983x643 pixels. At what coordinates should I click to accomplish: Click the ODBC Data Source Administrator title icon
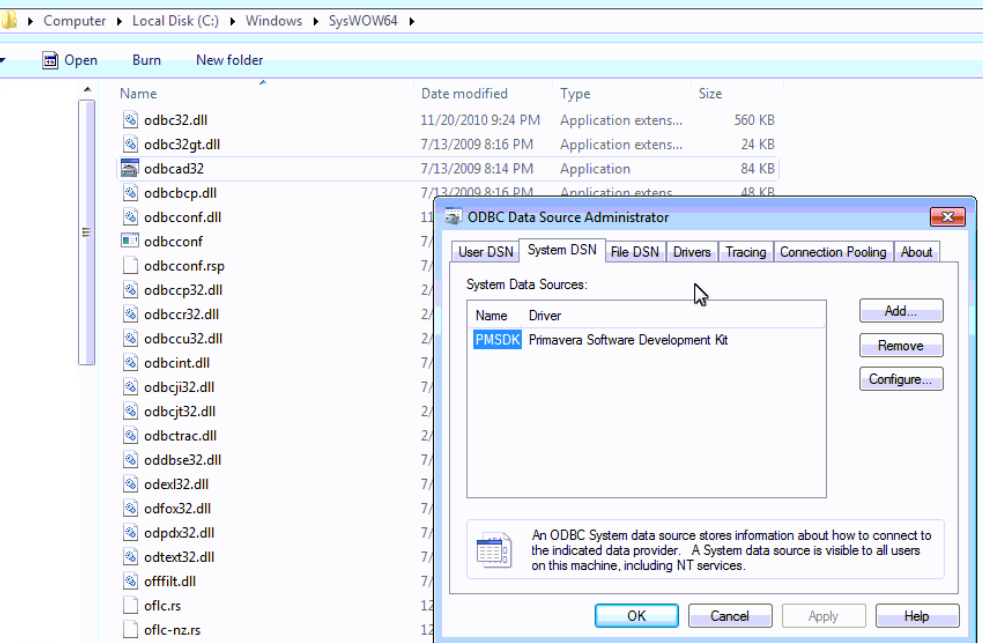pos(453,217)
